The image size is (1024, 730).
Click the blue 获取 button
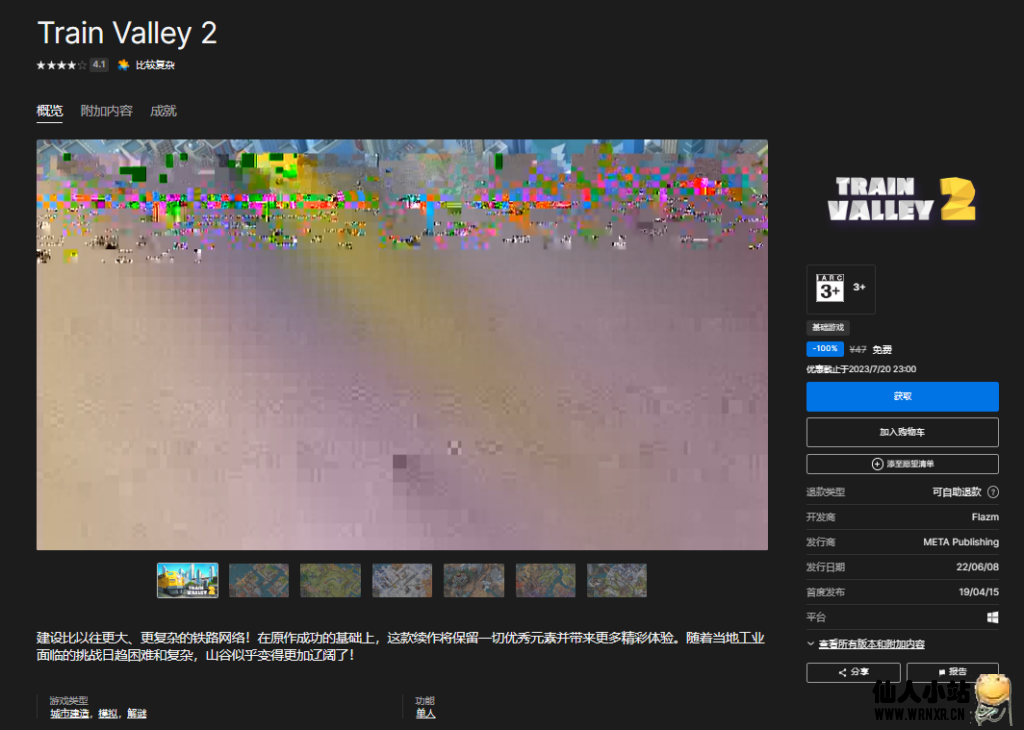(x=903, y=397)
